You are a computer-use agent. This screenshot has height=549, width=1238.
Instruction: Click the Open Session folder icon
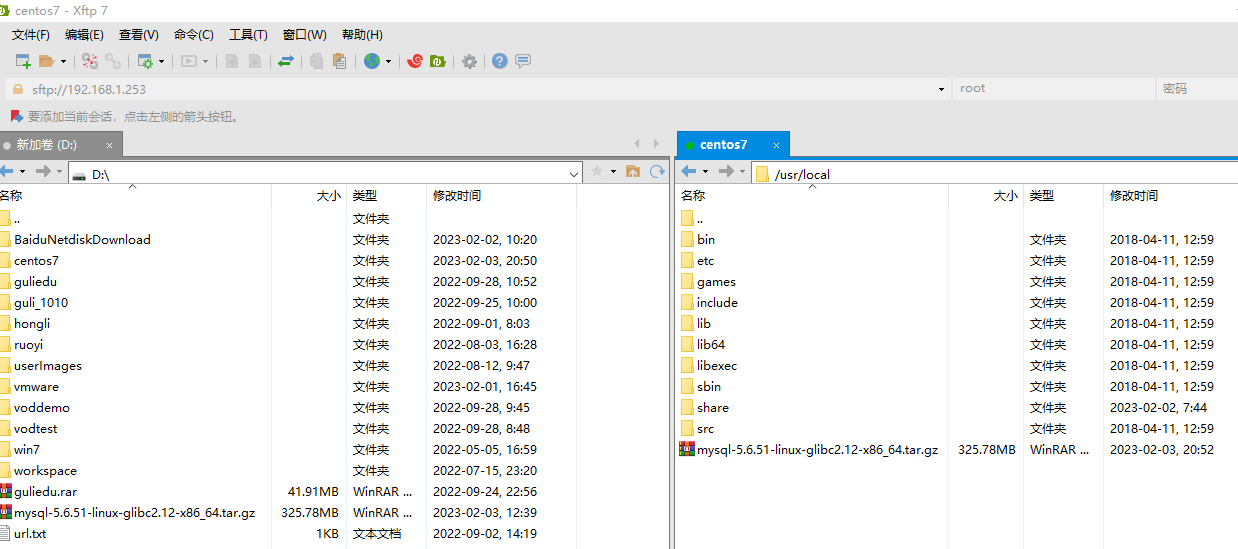tap(46, 61)
